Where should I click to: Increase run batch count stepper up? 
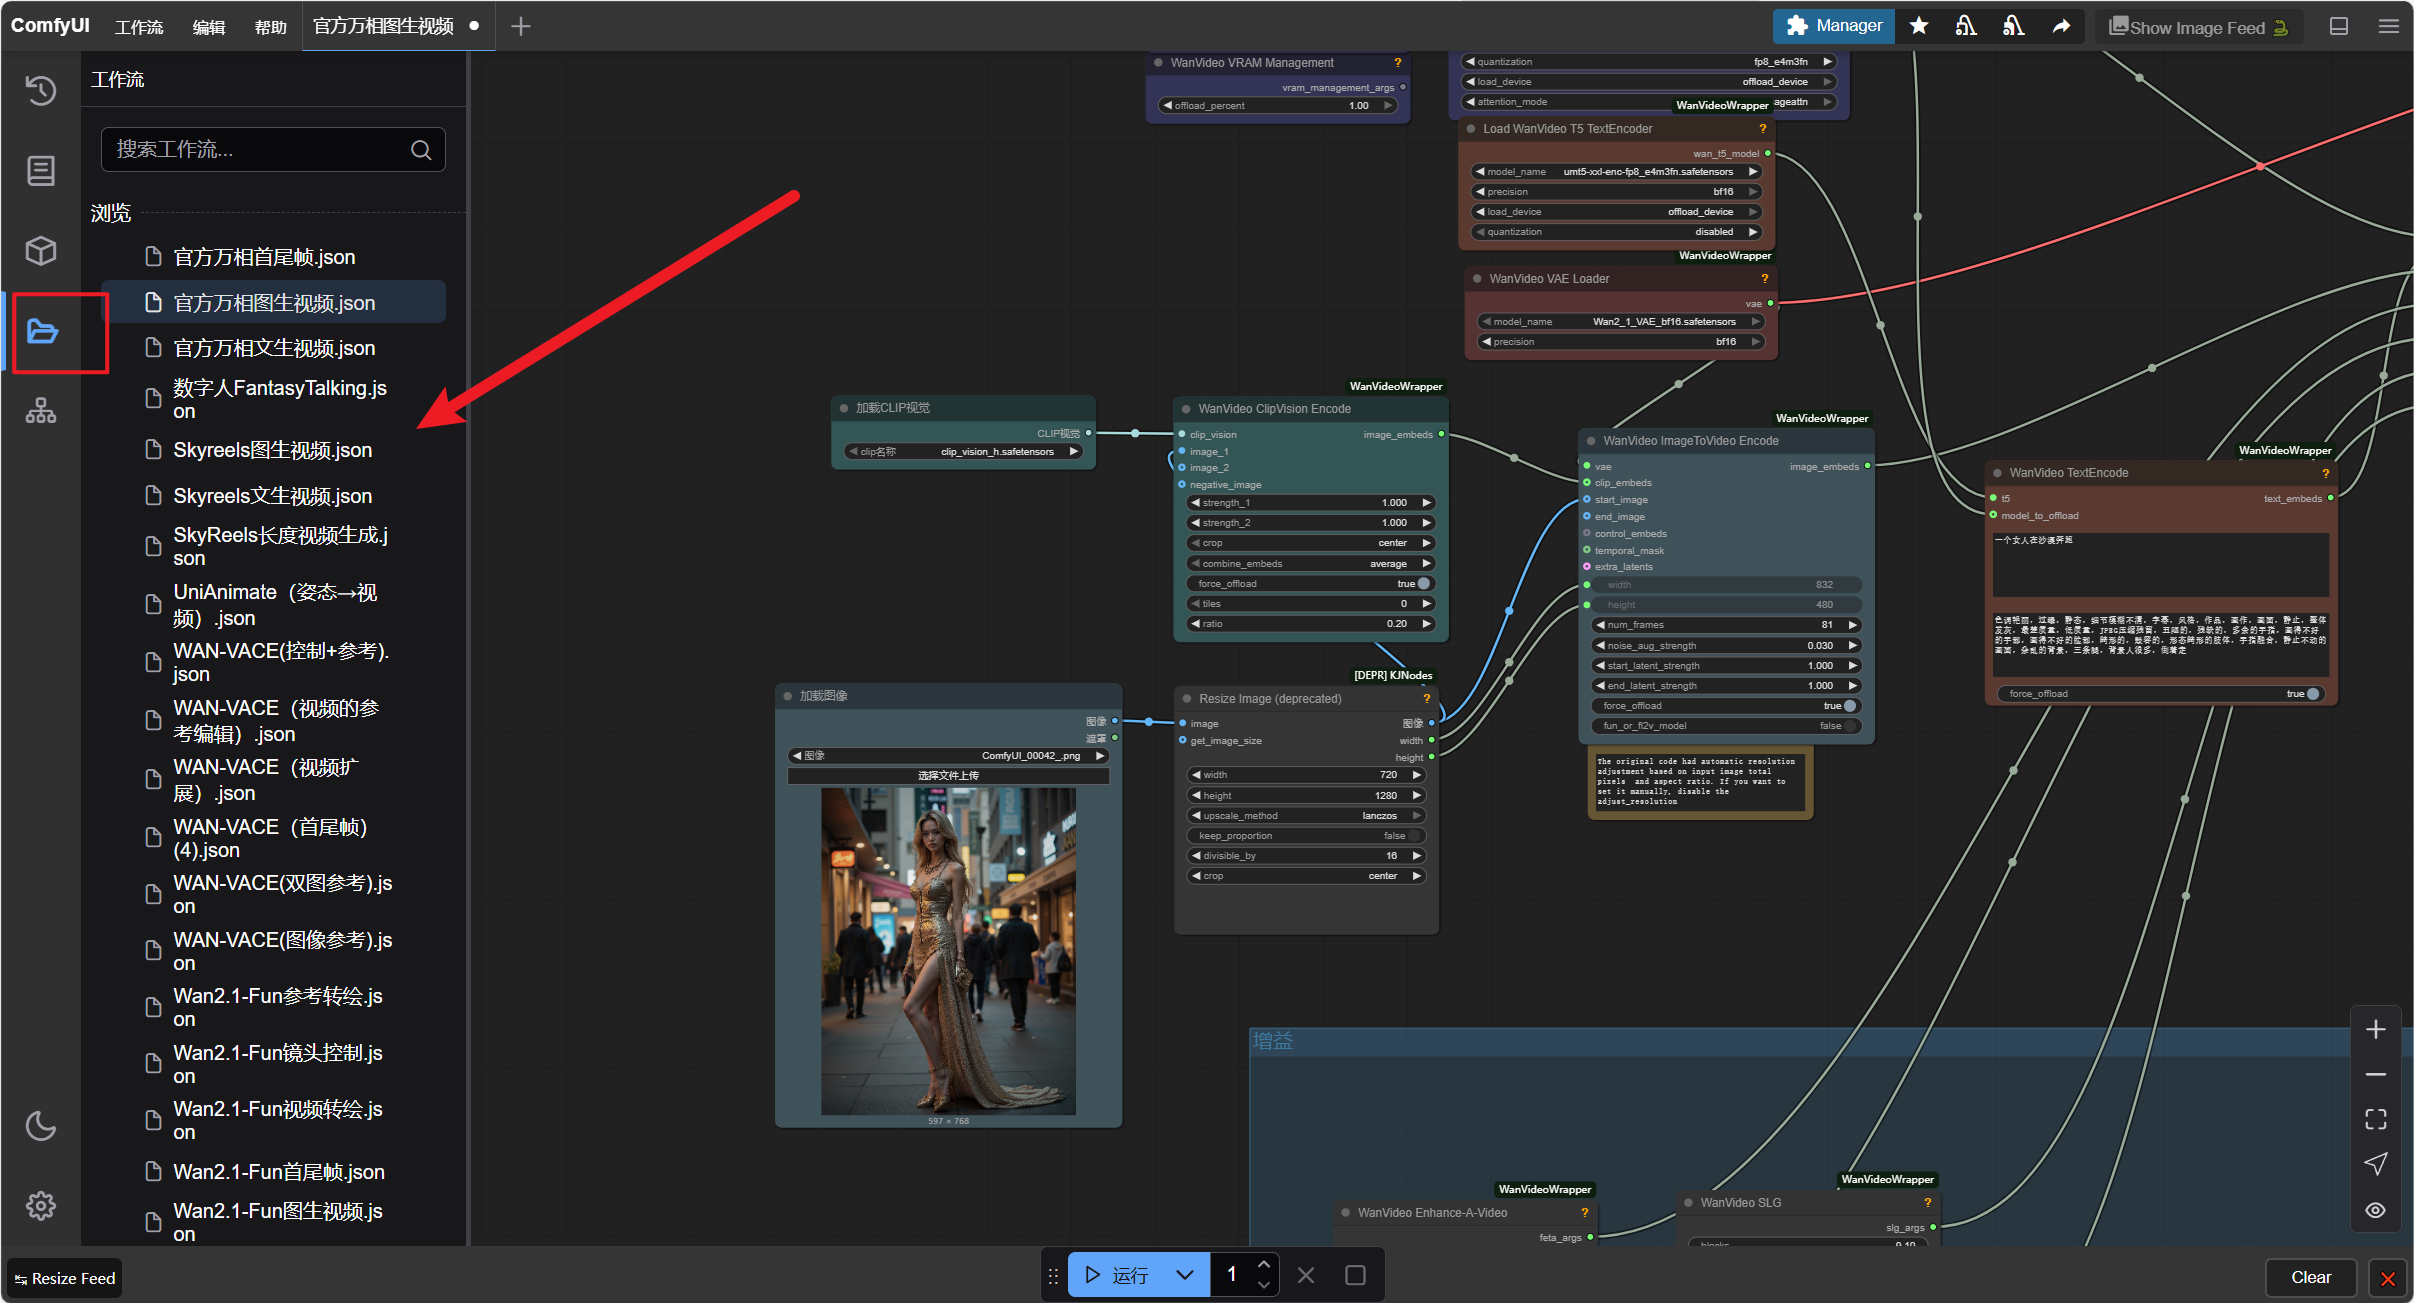[x=1264, y=1265]
